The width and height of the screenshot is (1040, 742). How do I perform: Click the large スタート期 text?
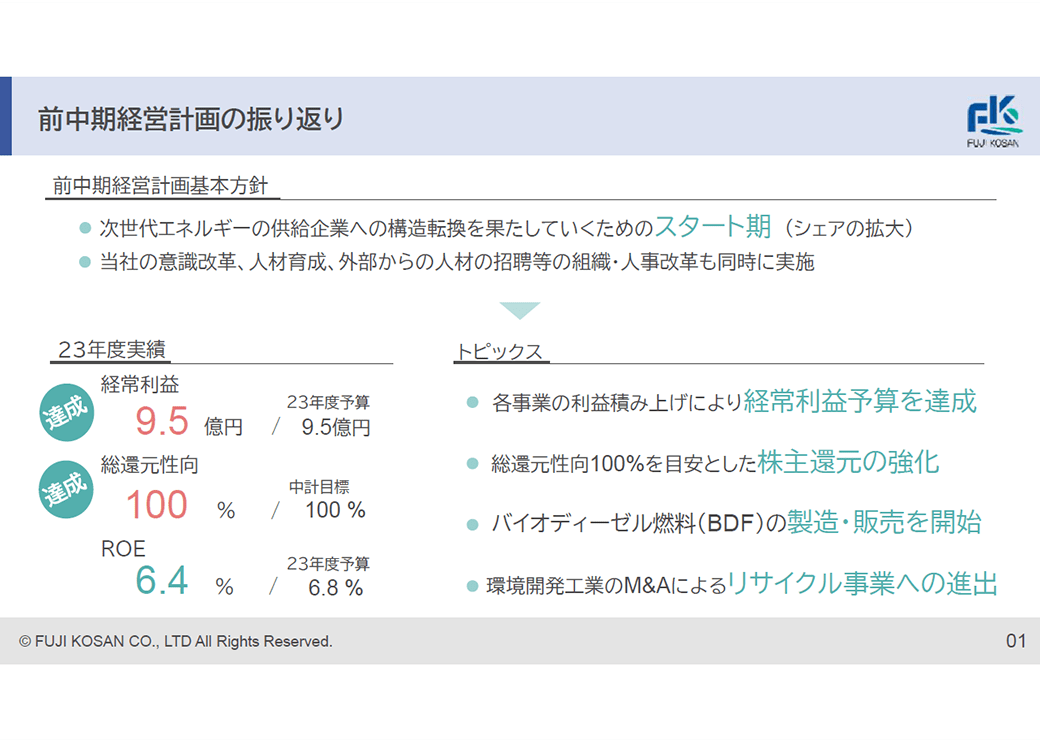[x=713, y=225]
